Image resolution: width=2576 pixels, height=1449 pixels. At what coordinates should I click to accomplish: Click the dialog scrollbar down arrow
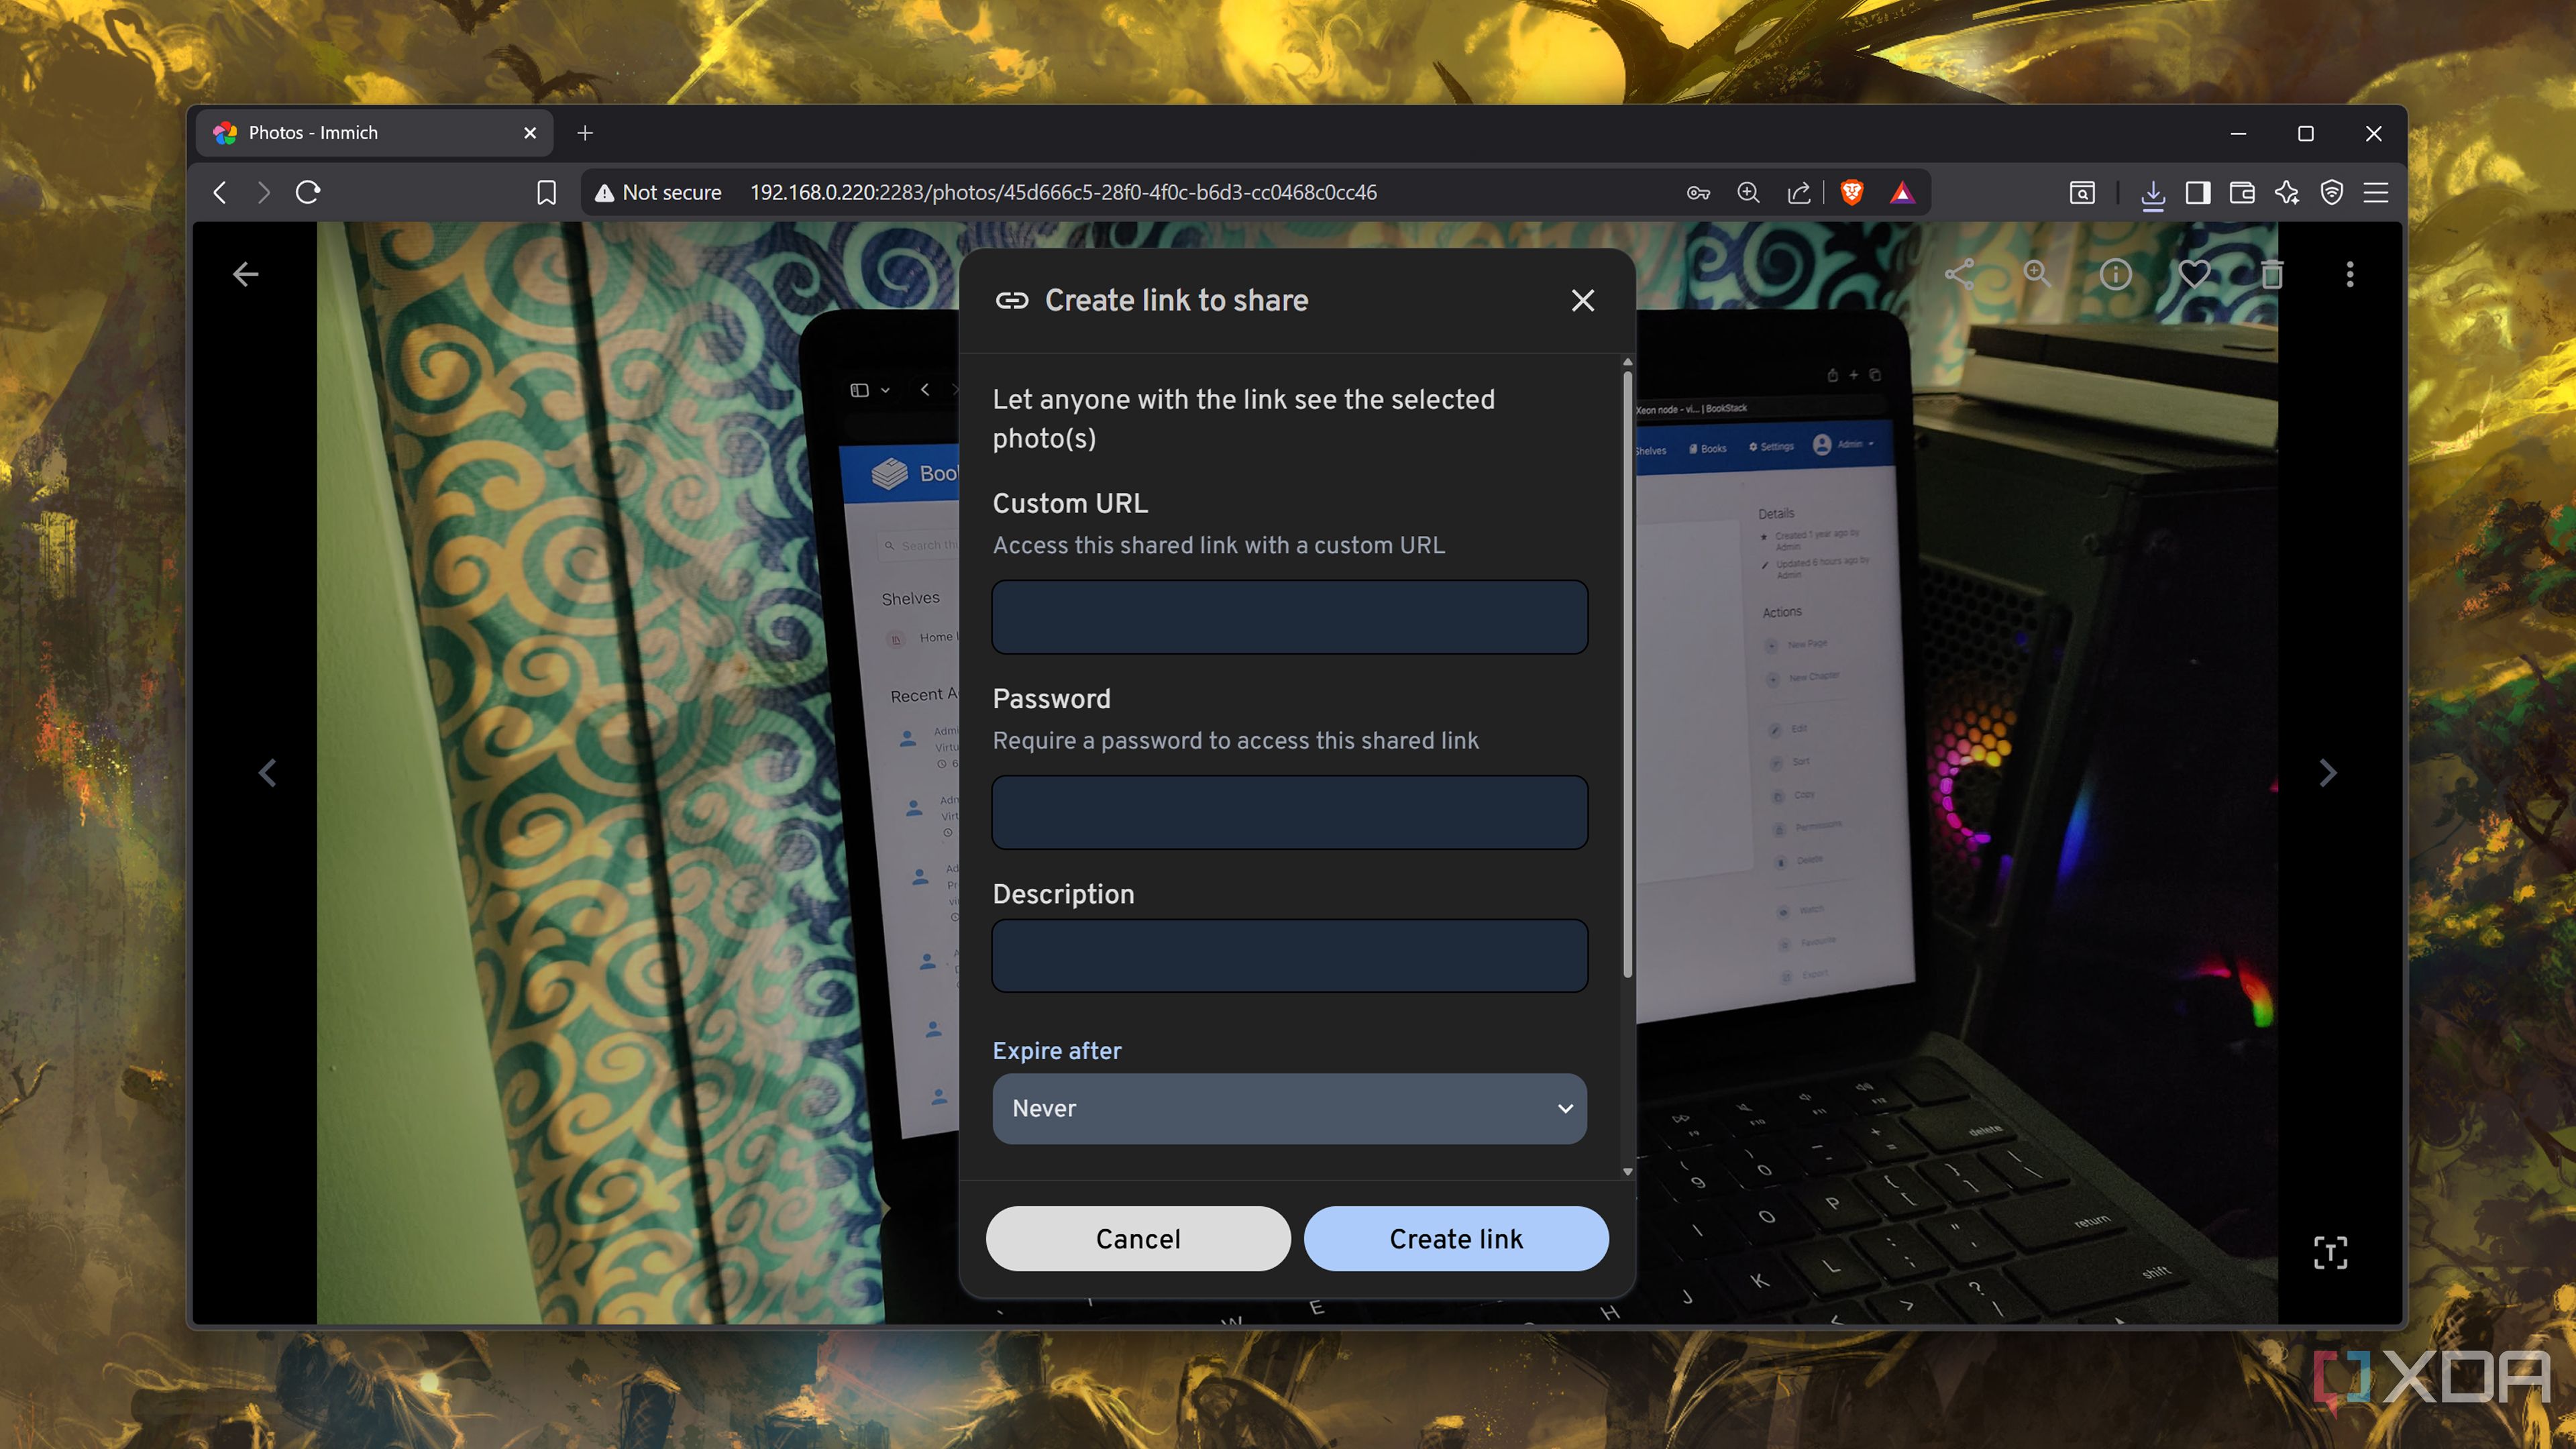click(1628, 1171)
